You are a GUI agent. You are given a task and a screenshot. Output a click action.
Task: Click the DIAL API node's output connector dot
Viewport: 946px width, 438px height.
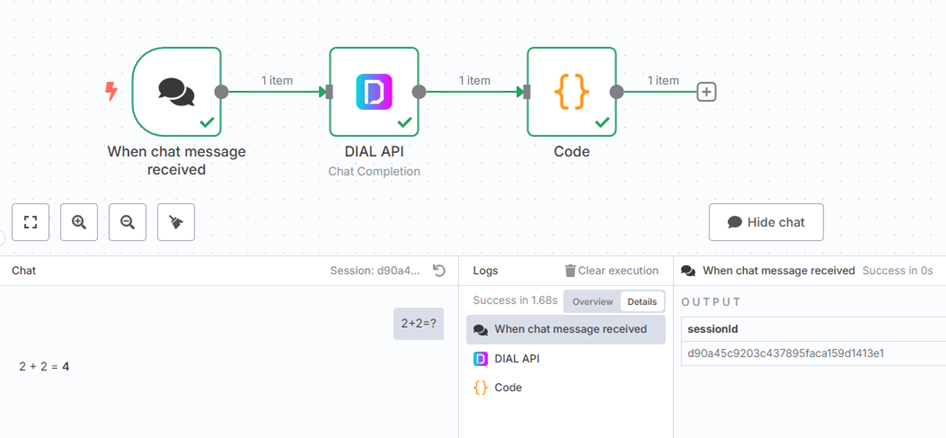419,92
